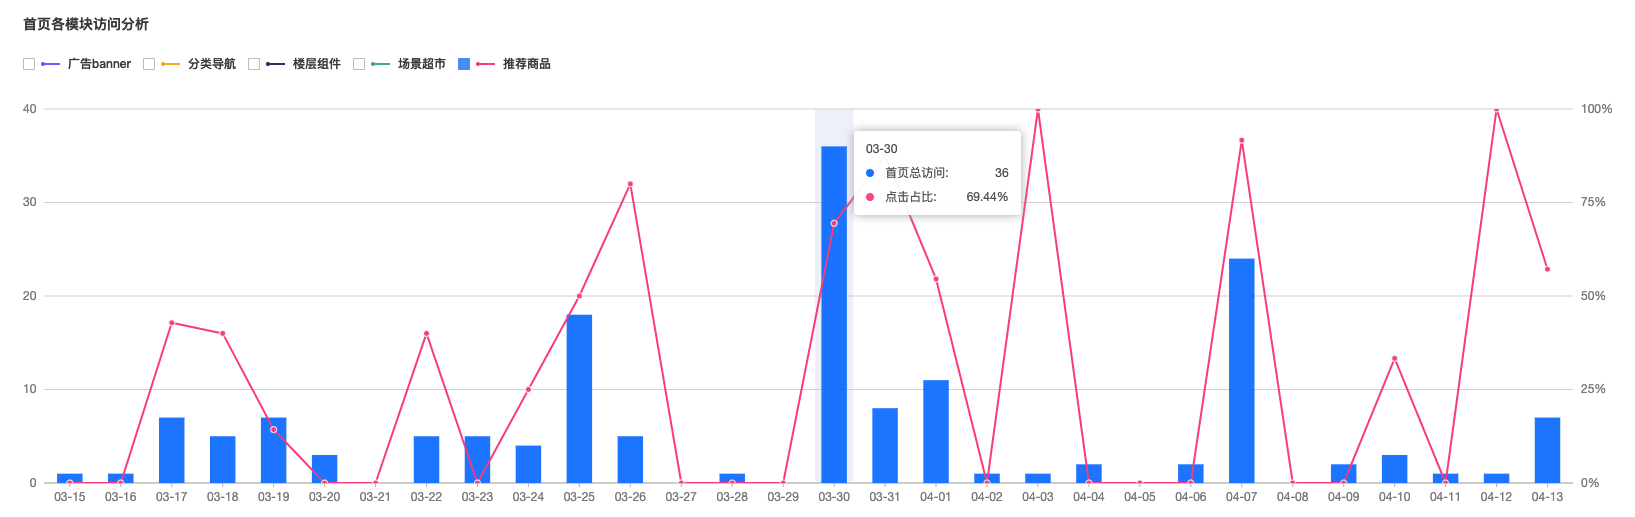The image size is (1635, 517).
Task: Click the 04-08 x-axis date label
Action: click(1292, 497)
